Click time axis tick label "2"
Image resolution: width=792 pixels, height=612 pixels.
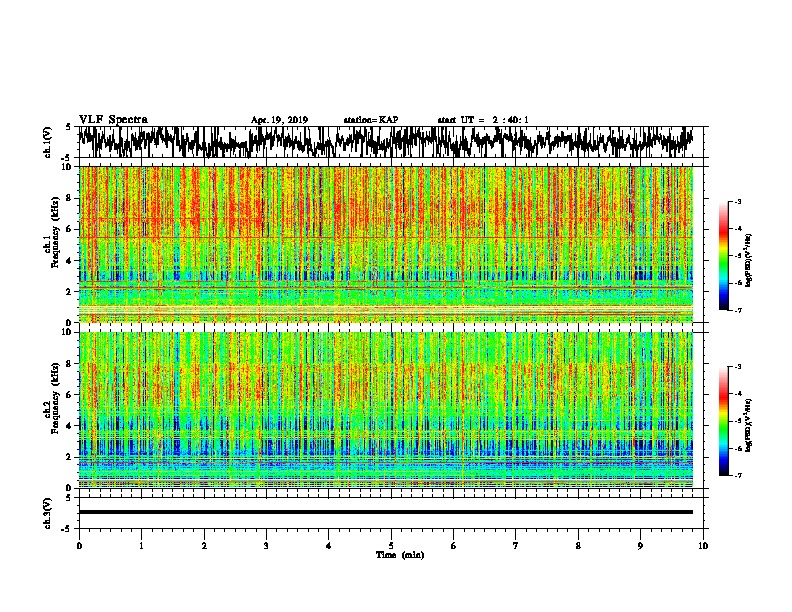(x=204, y=546)
